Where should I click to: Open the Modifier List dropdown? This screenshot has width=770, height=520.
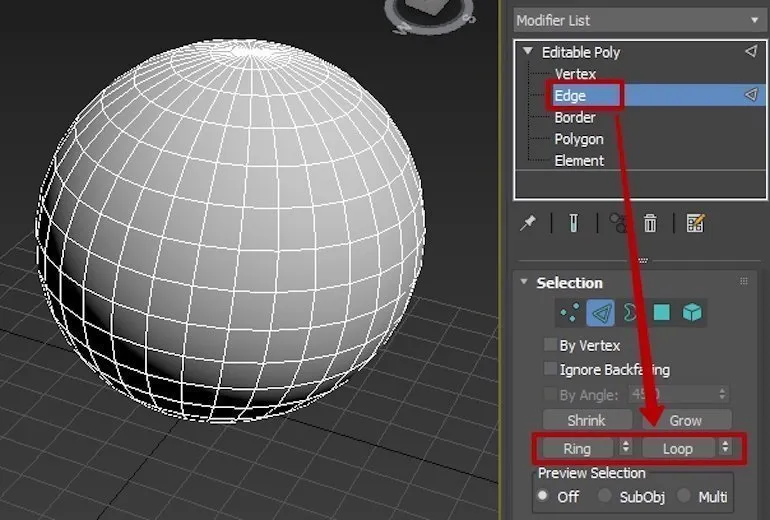tap(637, 20)
